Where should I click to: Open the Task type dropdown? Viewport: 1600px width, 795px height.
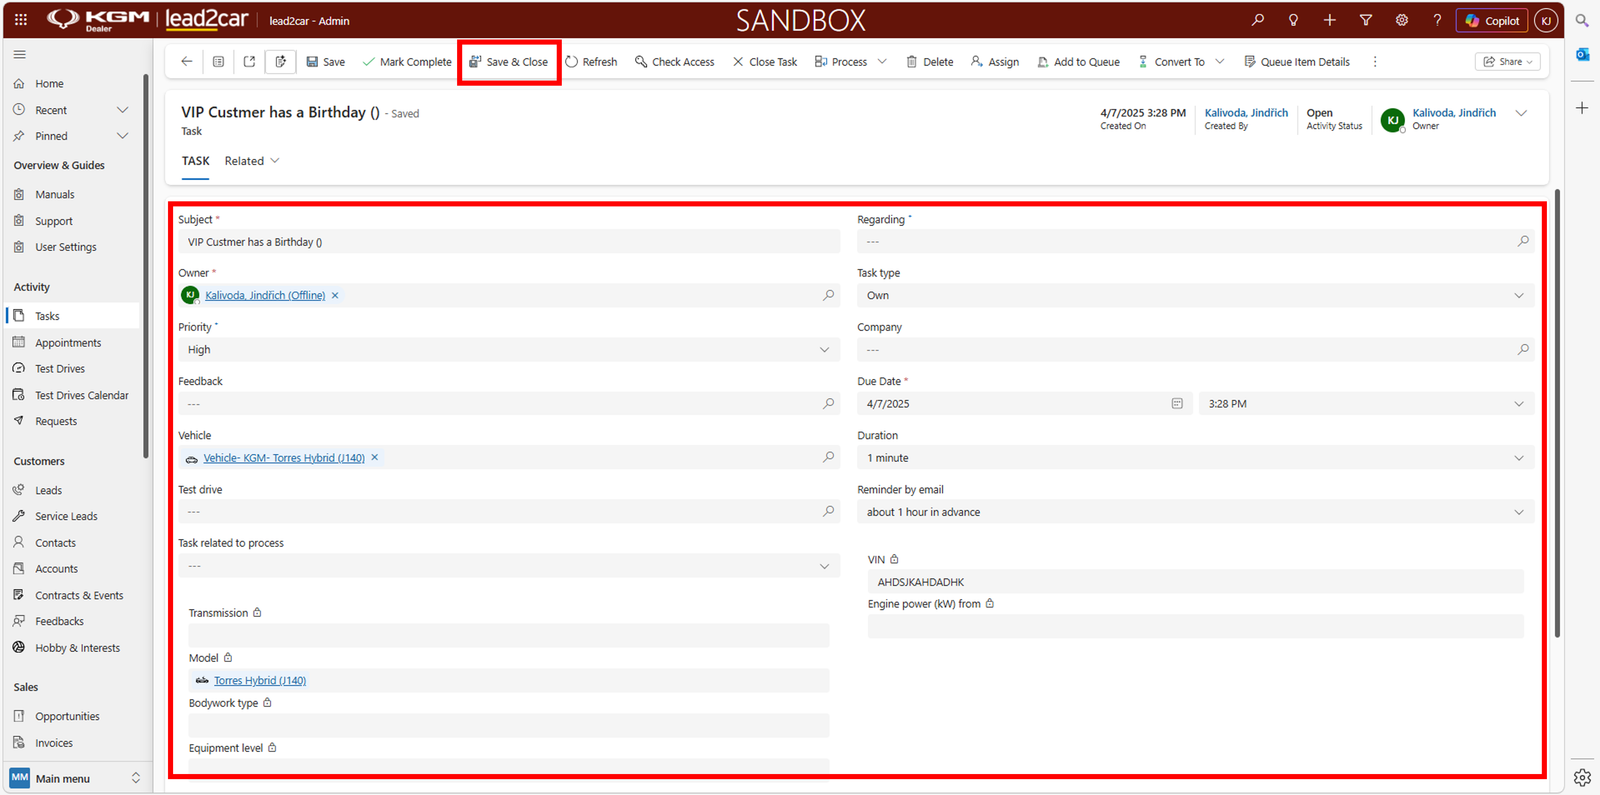1519,296
